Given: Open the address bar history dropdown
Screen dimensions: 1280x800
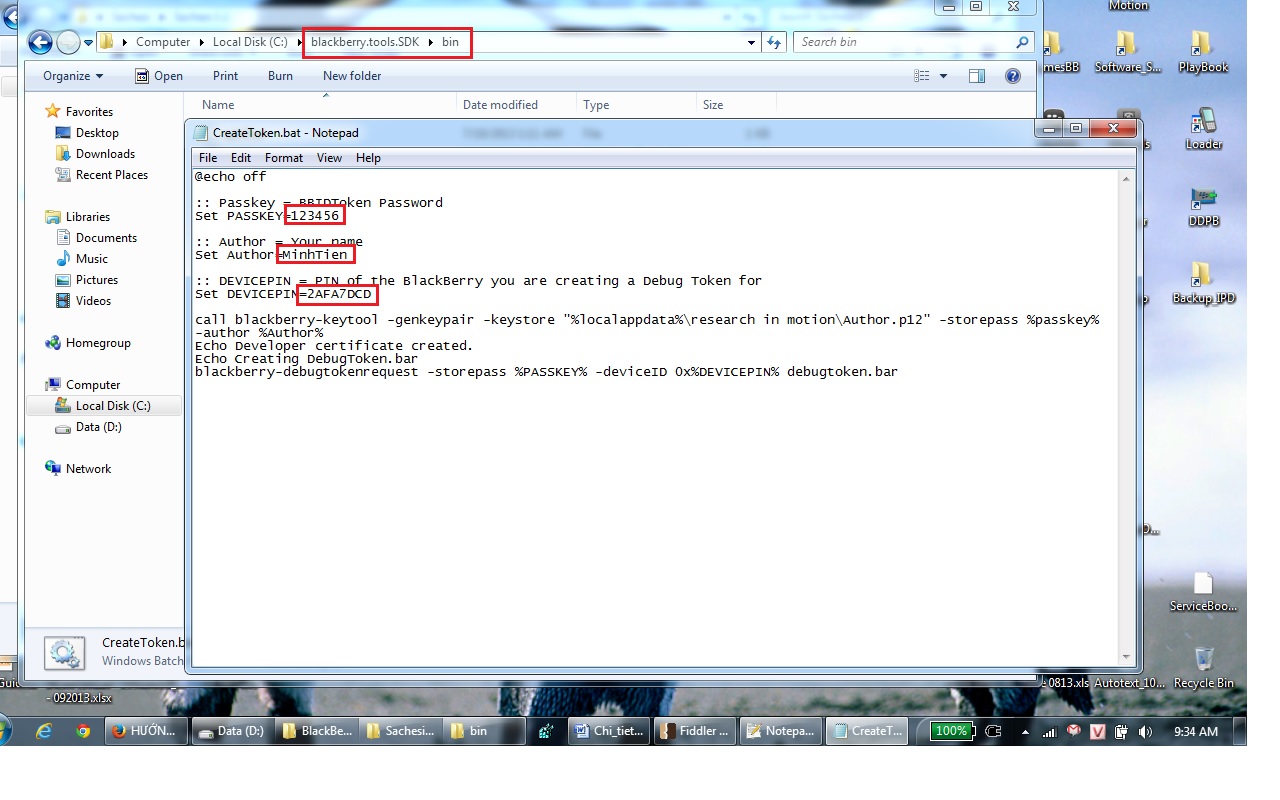Looking at the screenshot, I should (x=752, y=42).
